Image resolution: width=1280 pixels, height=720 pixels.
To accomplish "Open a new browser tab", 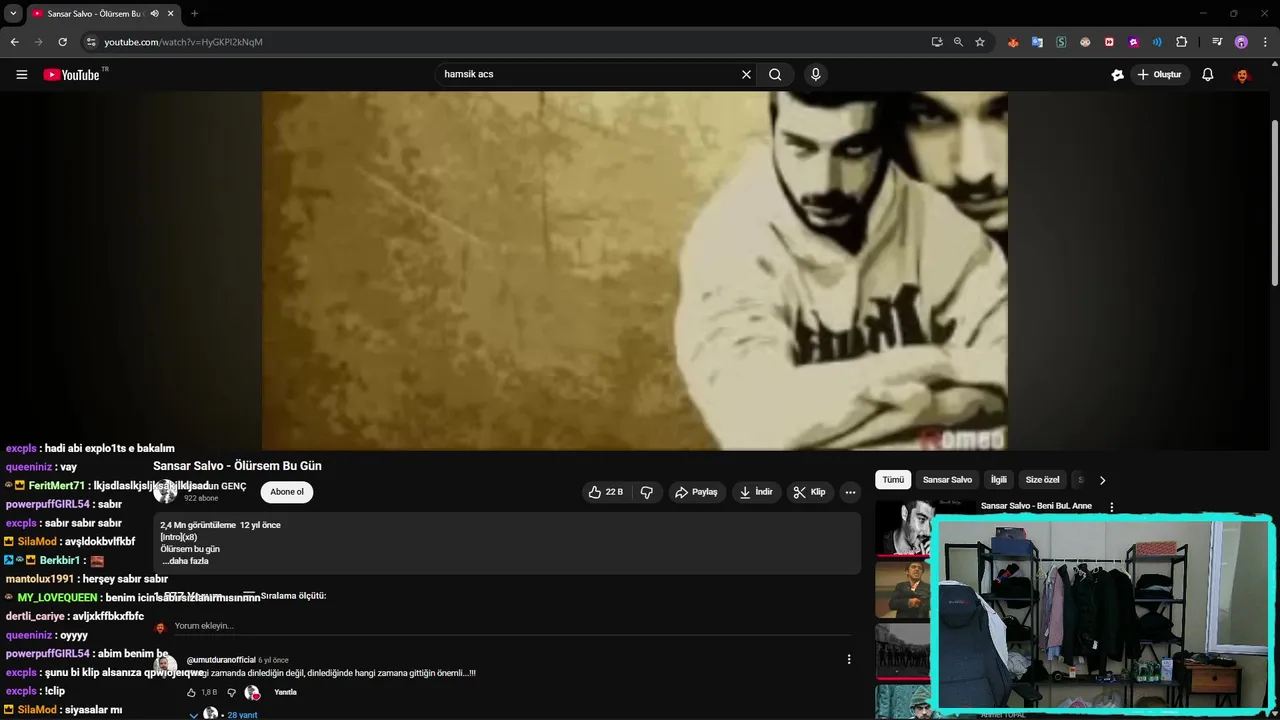I will pos(194,13).
